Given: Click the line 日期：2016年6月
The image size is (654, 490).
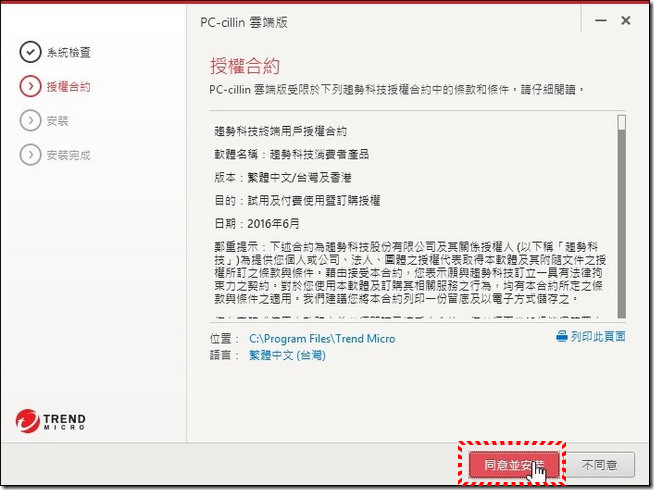Looking at the screenshot, I should [x=257, y=224].
